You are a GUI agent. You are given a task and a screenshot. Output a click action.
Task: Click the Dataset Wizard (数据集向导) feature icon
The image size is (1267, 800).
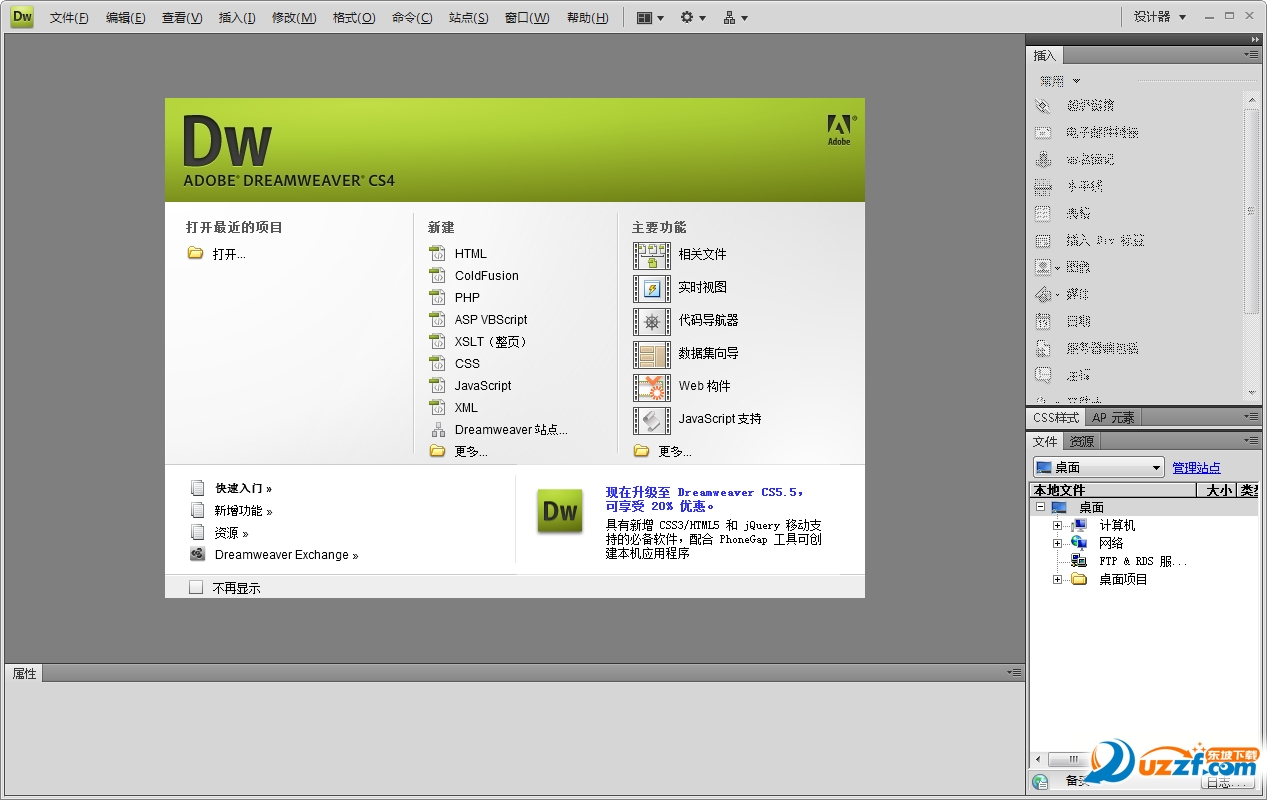point(652,354)
